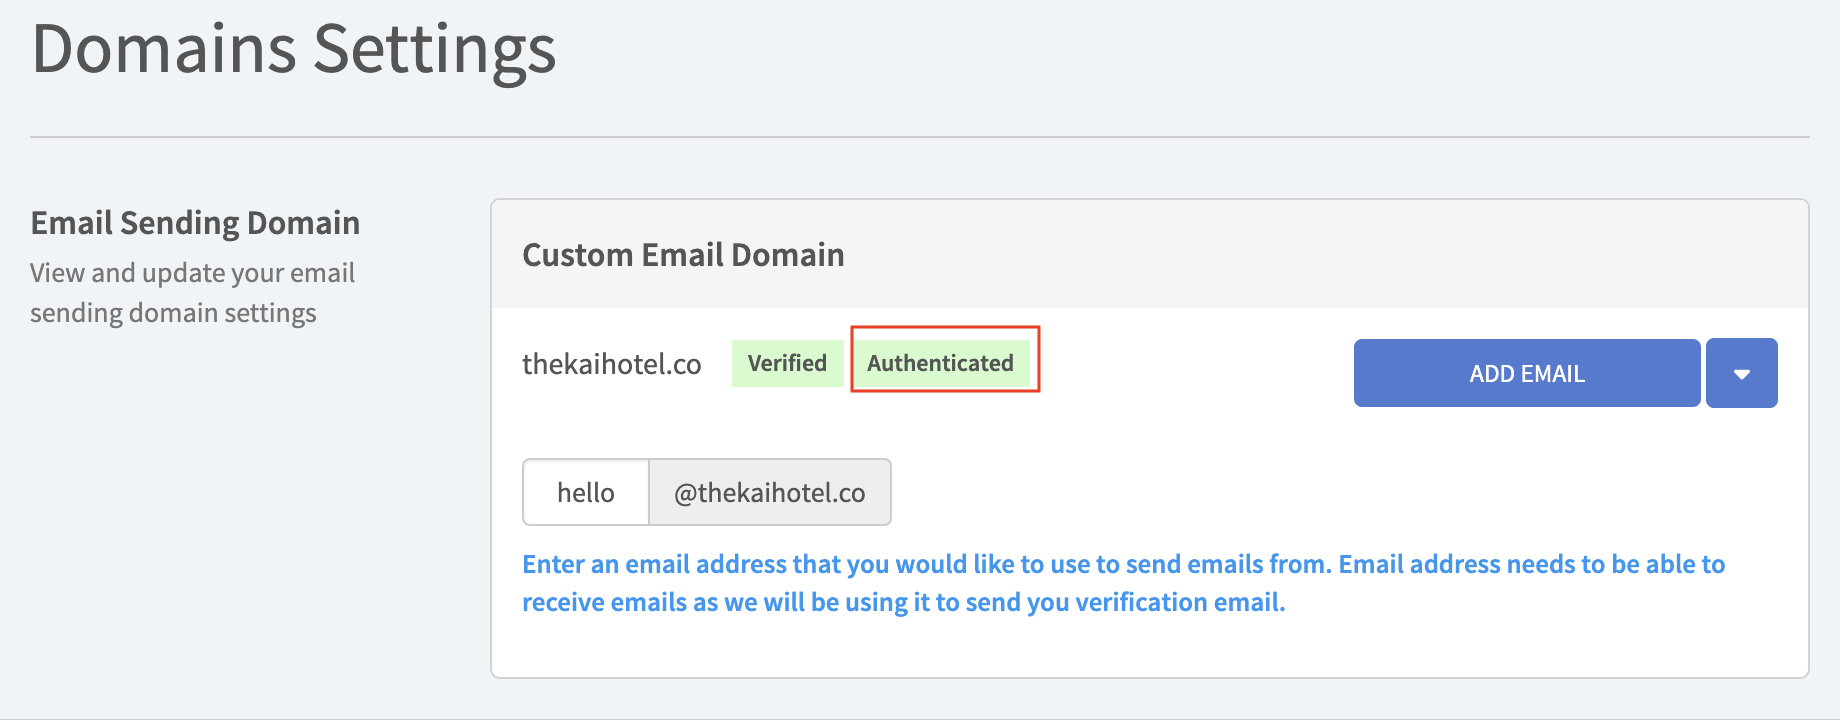This screenshot has height=720, width=1840.
Task: Click the word "Settings" in the page heading
Action: (434, 49)
